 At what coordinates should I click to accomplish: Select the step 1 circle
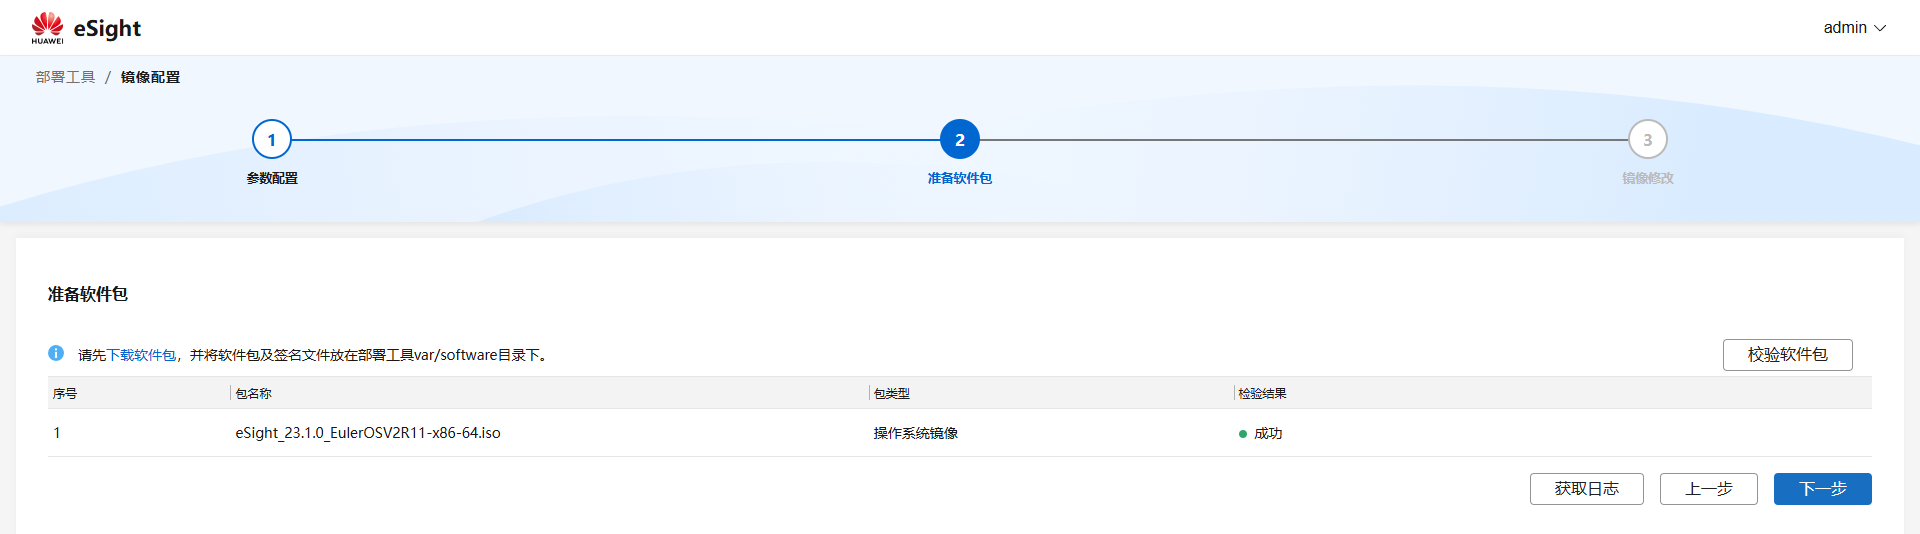point(272,140)
